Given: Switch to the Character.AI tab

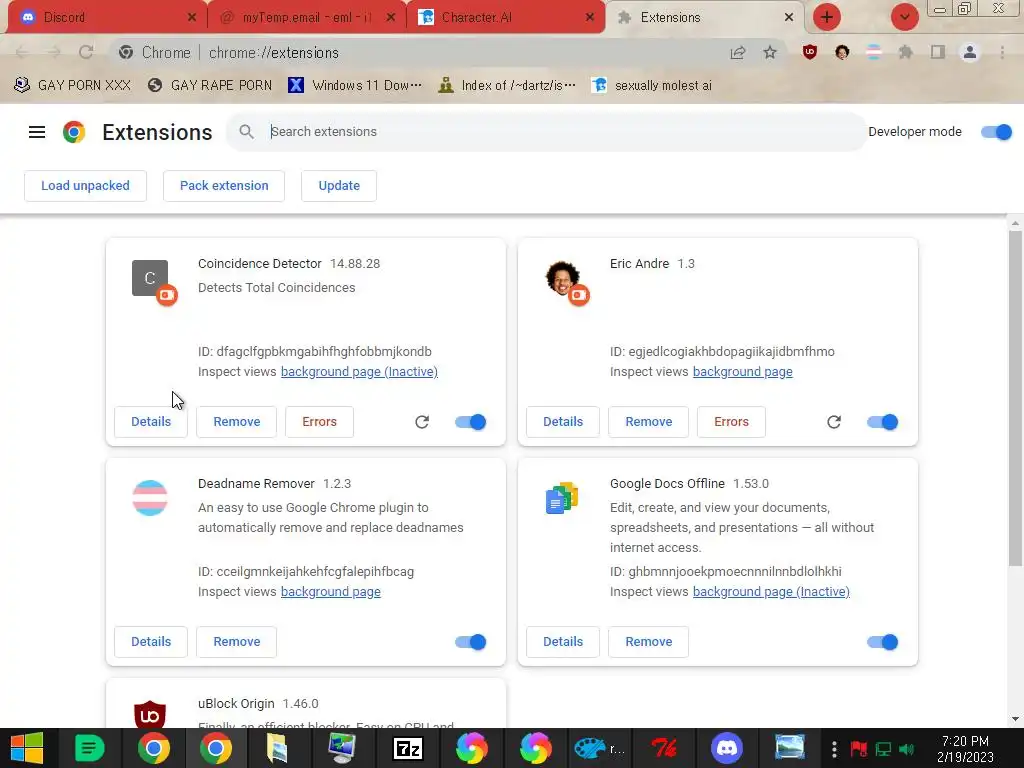Looking at the screenshot, I should [504, 18].
